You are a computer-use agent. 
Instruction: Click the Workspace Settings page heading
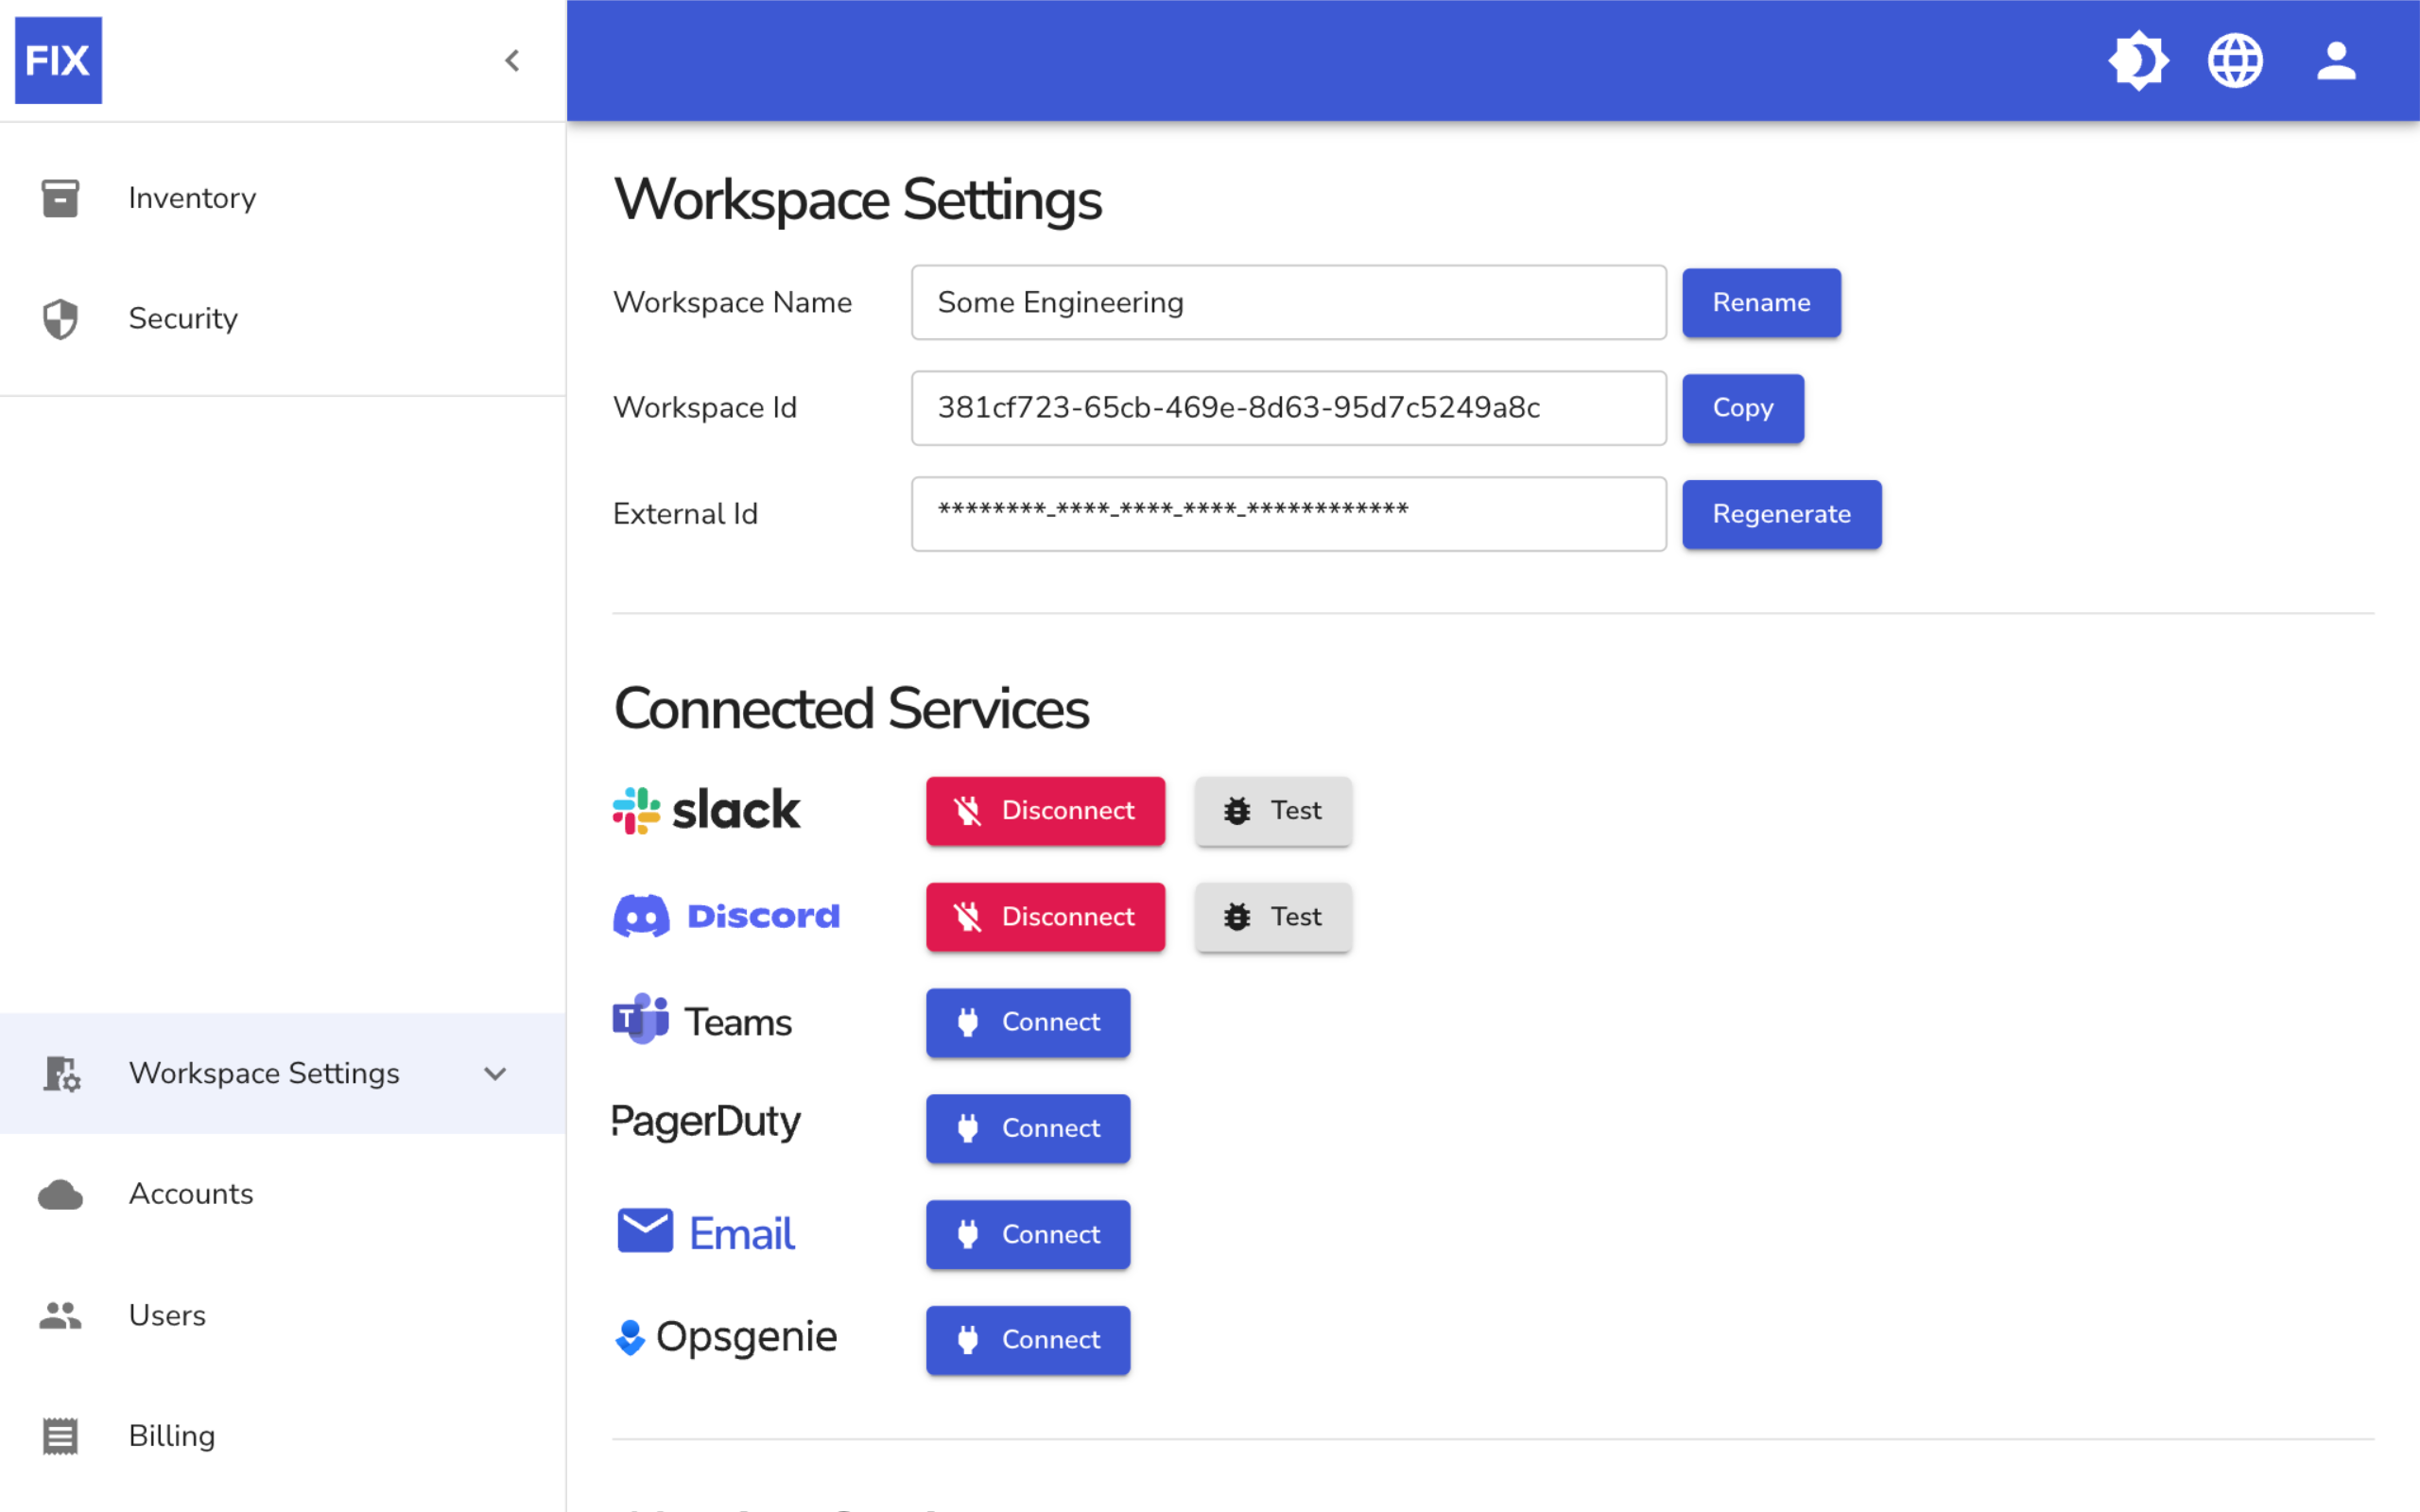click(858, 200)
